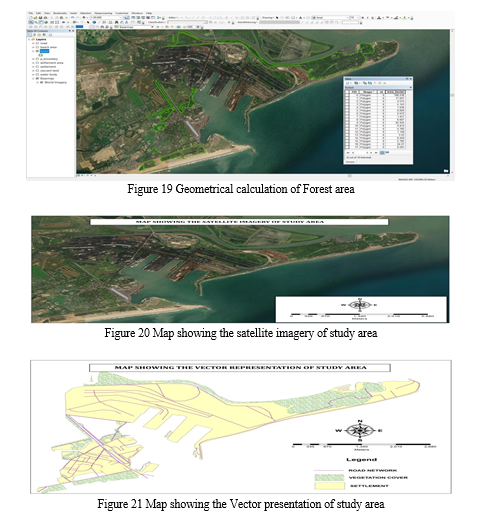480x517 pixels.
Task: Open the Drawing menu button
Action: [x=268, y=17]
